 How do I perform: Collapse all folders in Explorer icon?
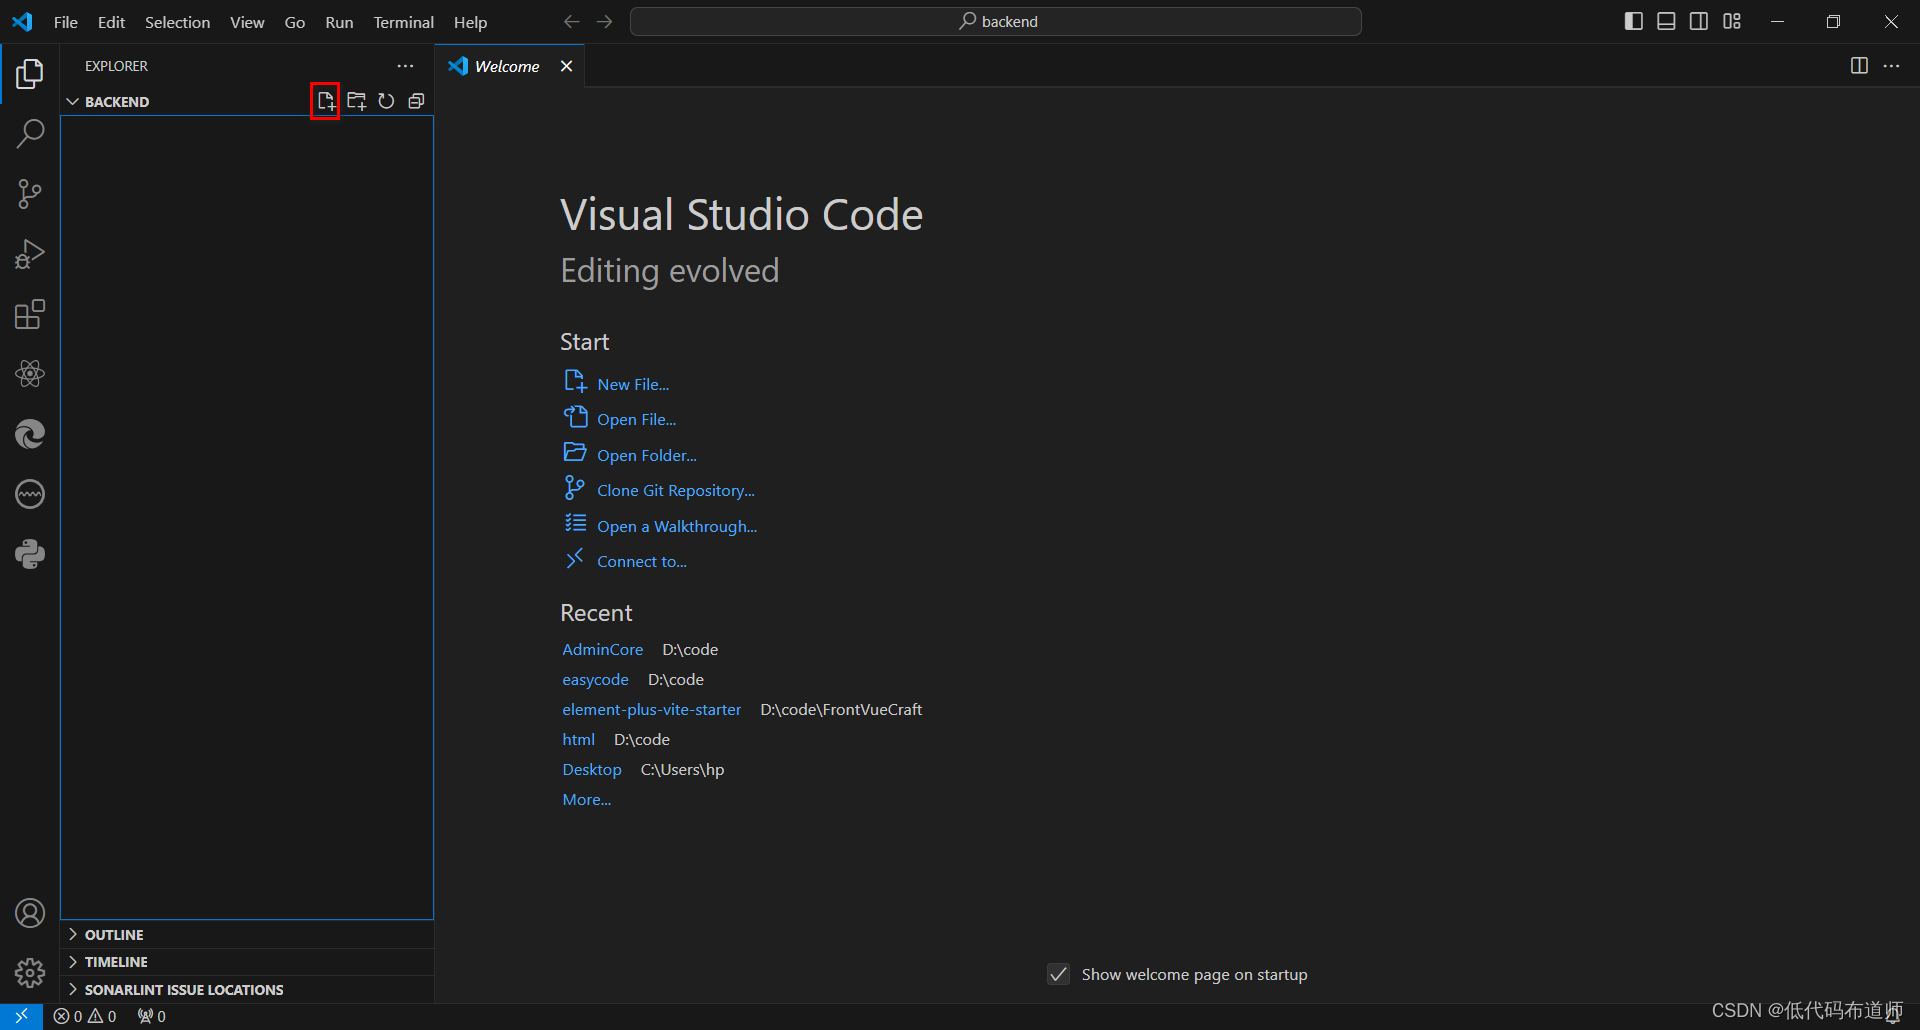point(416,101)
